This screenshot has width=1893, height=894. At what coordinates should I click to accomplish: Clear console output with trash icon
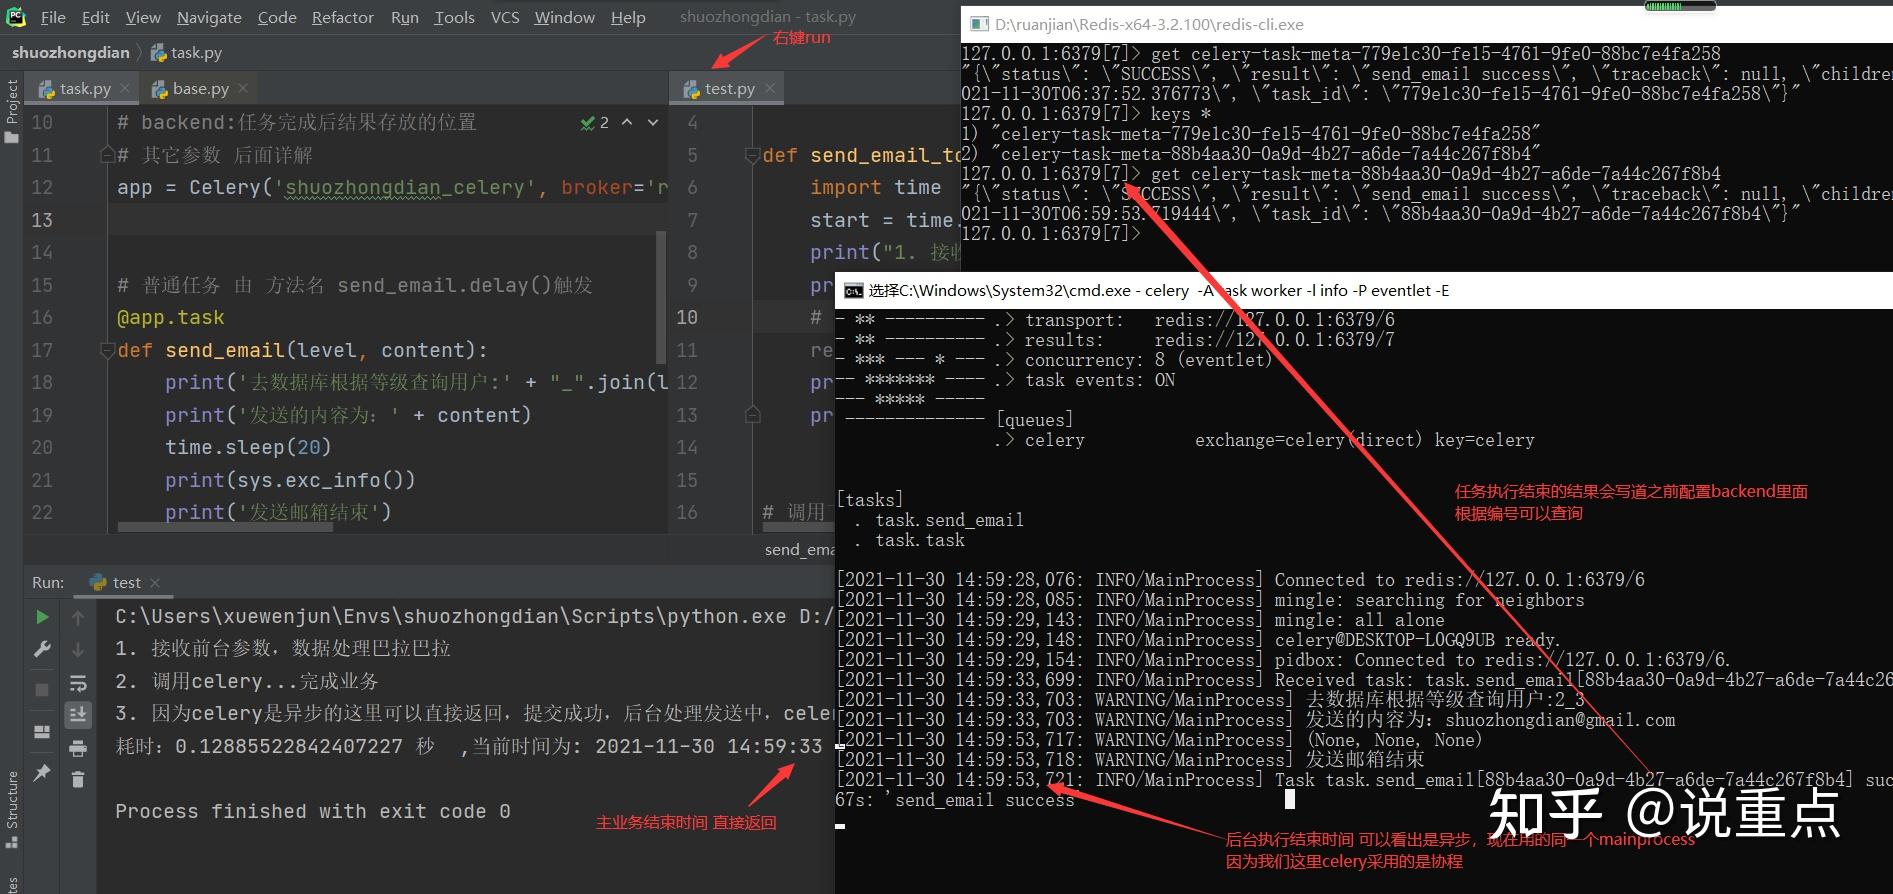coord(78,779)
